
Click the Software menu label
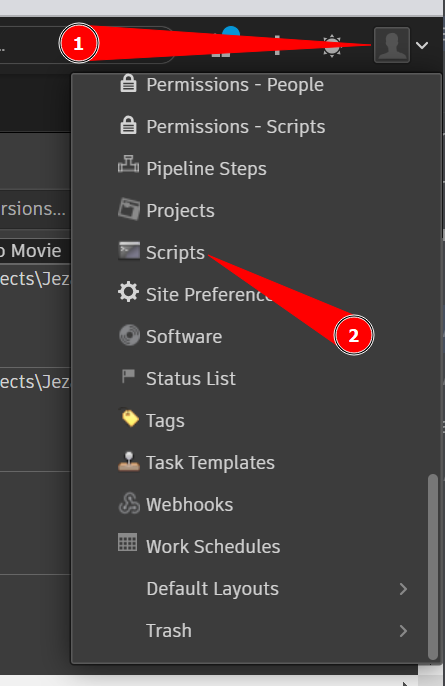pyautogui.click(x=184, y=337)
